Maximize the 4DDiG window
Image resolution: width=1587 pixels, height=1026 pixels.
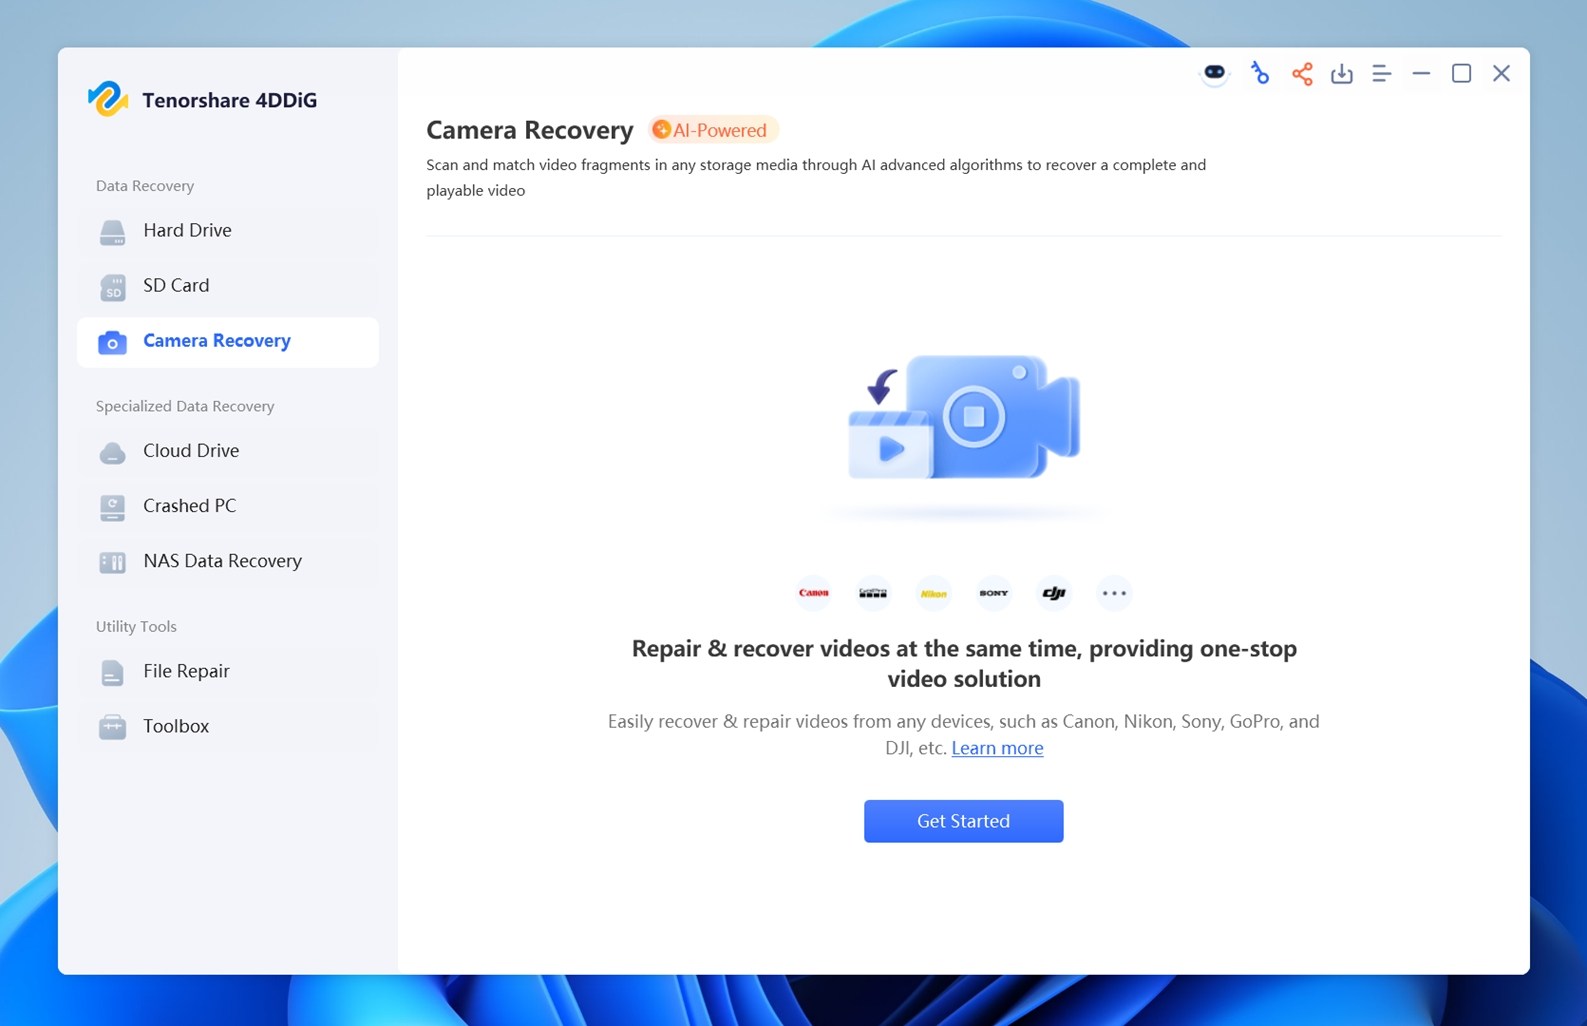(x=1461, y=74)
